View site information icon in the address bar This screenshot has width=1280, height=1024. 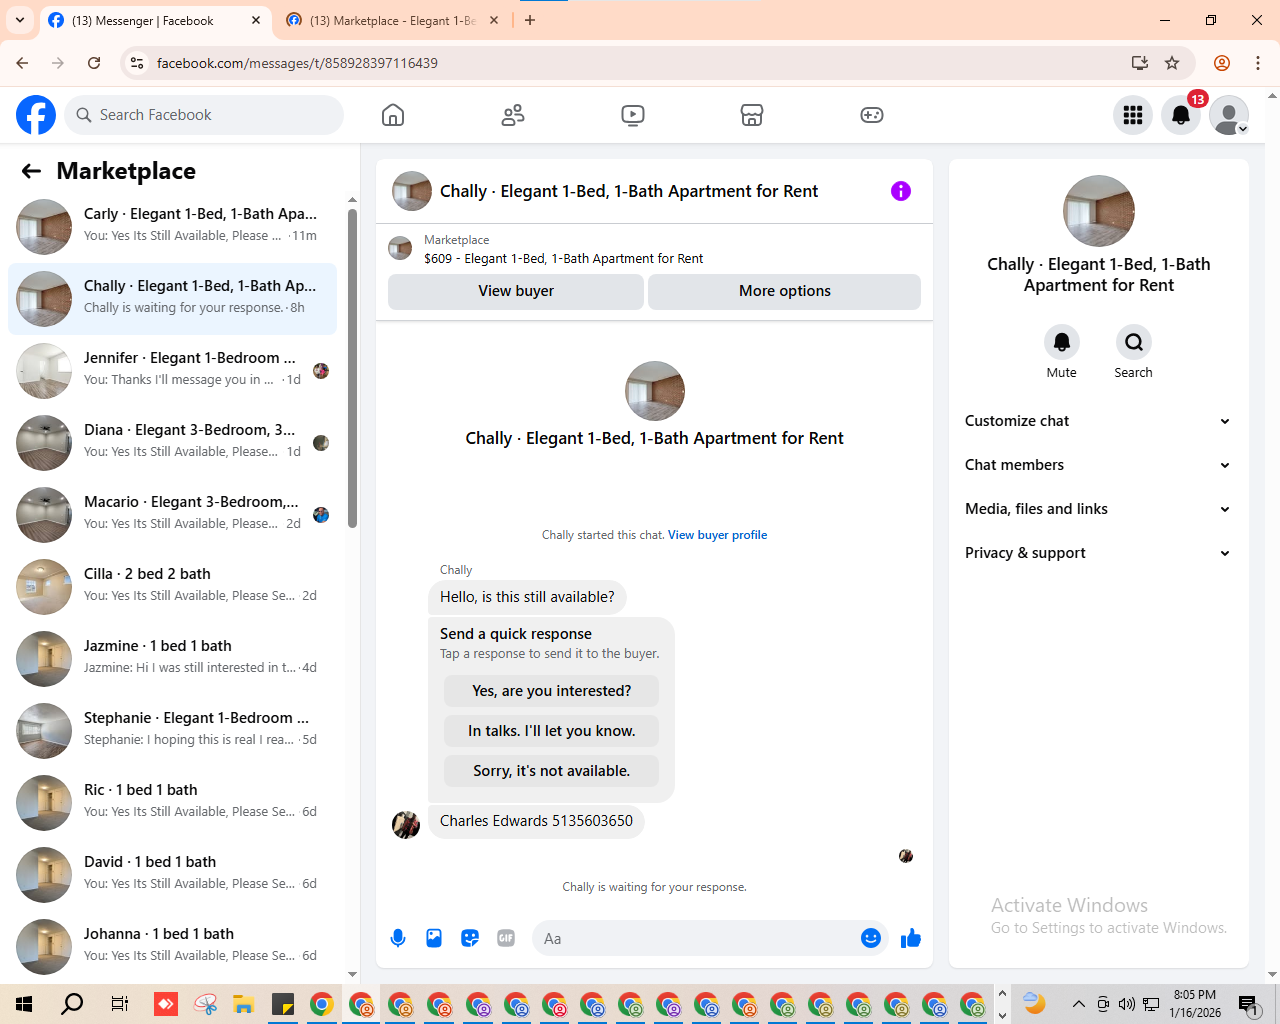(138, 63)
